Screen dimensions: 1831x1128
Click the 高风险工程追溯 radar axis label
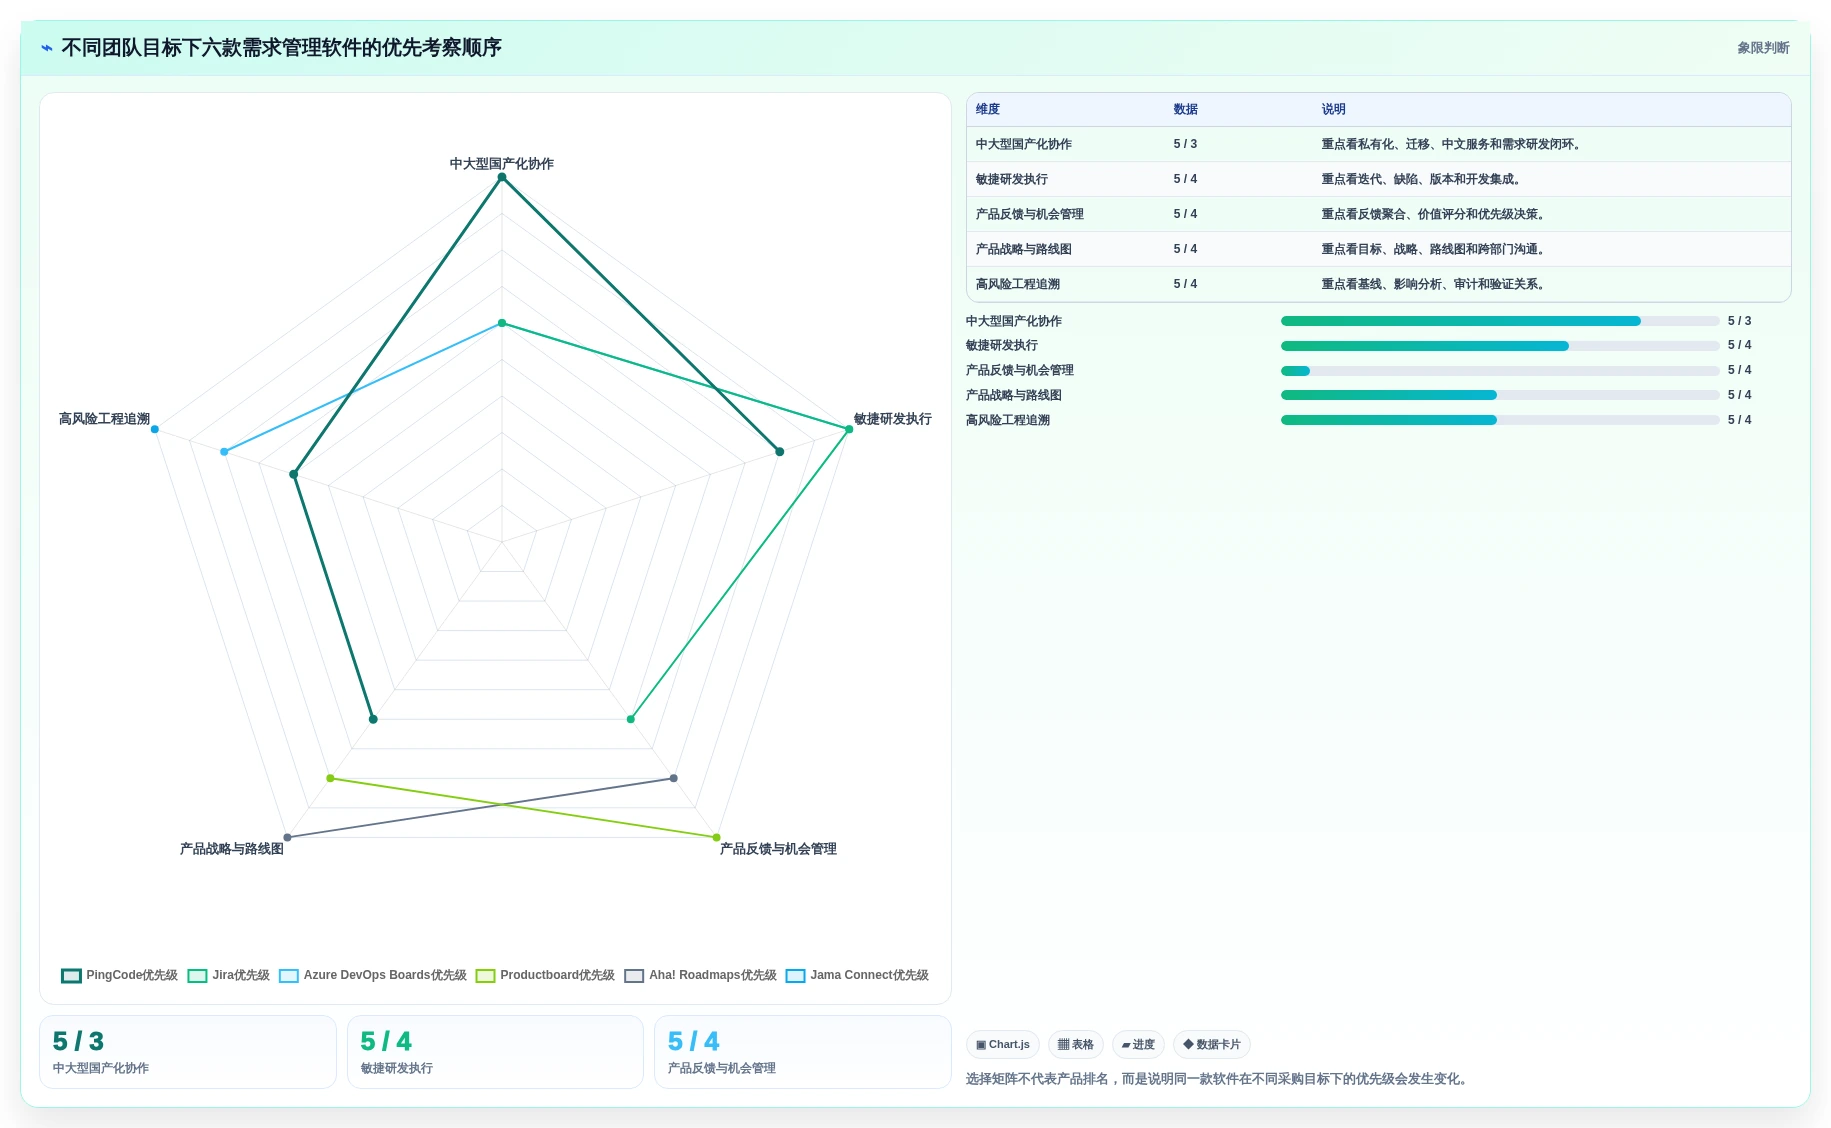coord(104,419)
